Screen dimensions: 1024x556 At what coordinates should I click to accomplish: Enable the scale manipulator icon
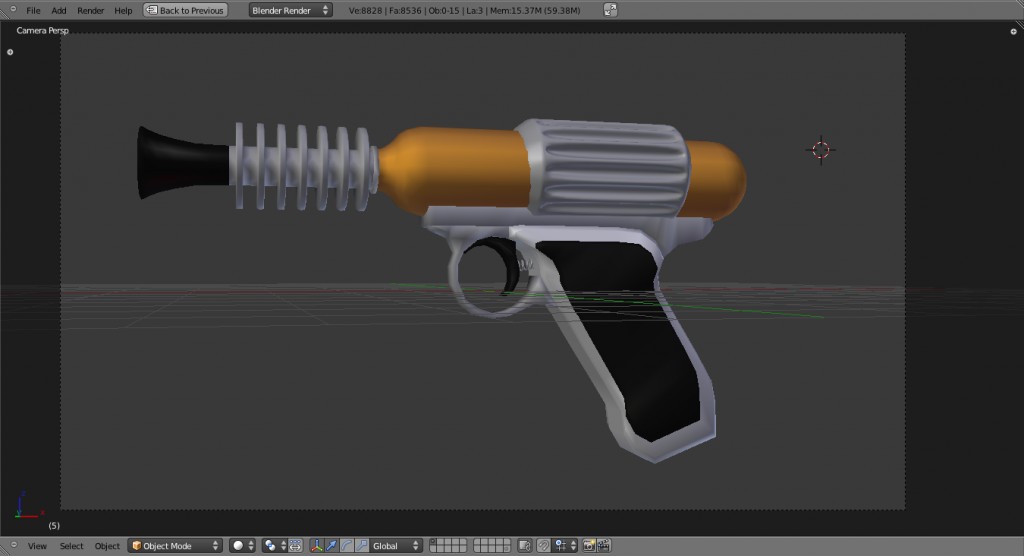[x=362, y=546]
